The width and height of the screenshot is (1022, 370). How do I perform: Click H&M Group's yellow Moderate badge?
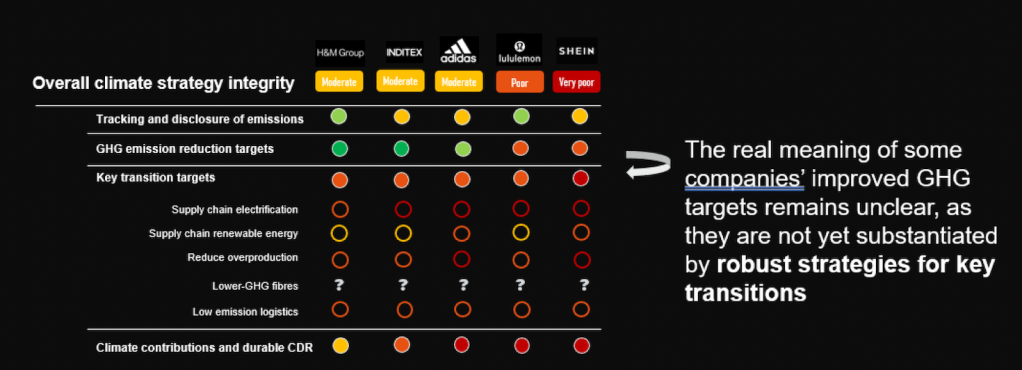pos(340,81)
